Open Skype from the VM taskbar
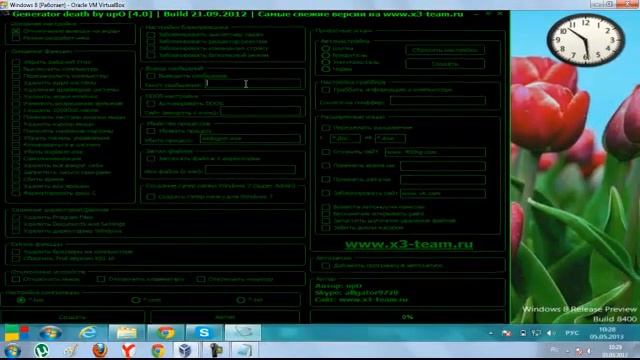This screenshot has width=640, height=360. point(204,333)
